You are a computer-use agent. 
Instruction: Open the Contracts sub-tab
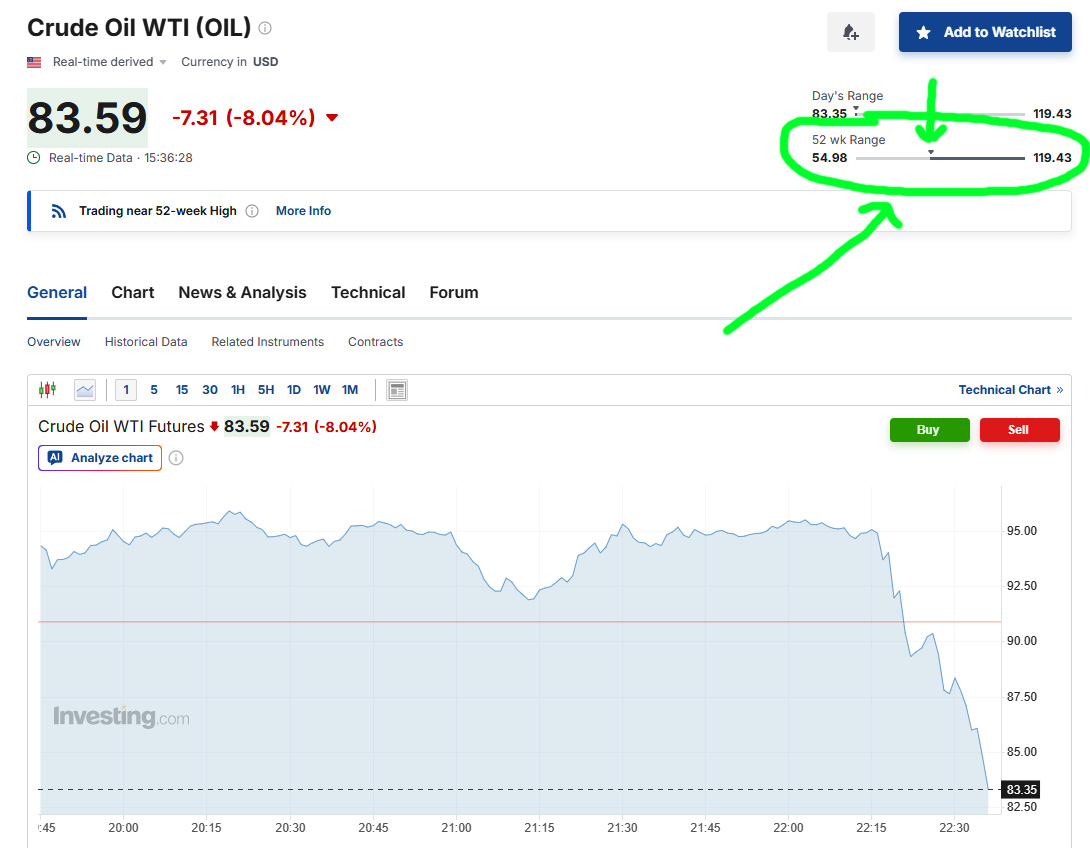click(x=375, y=342)
